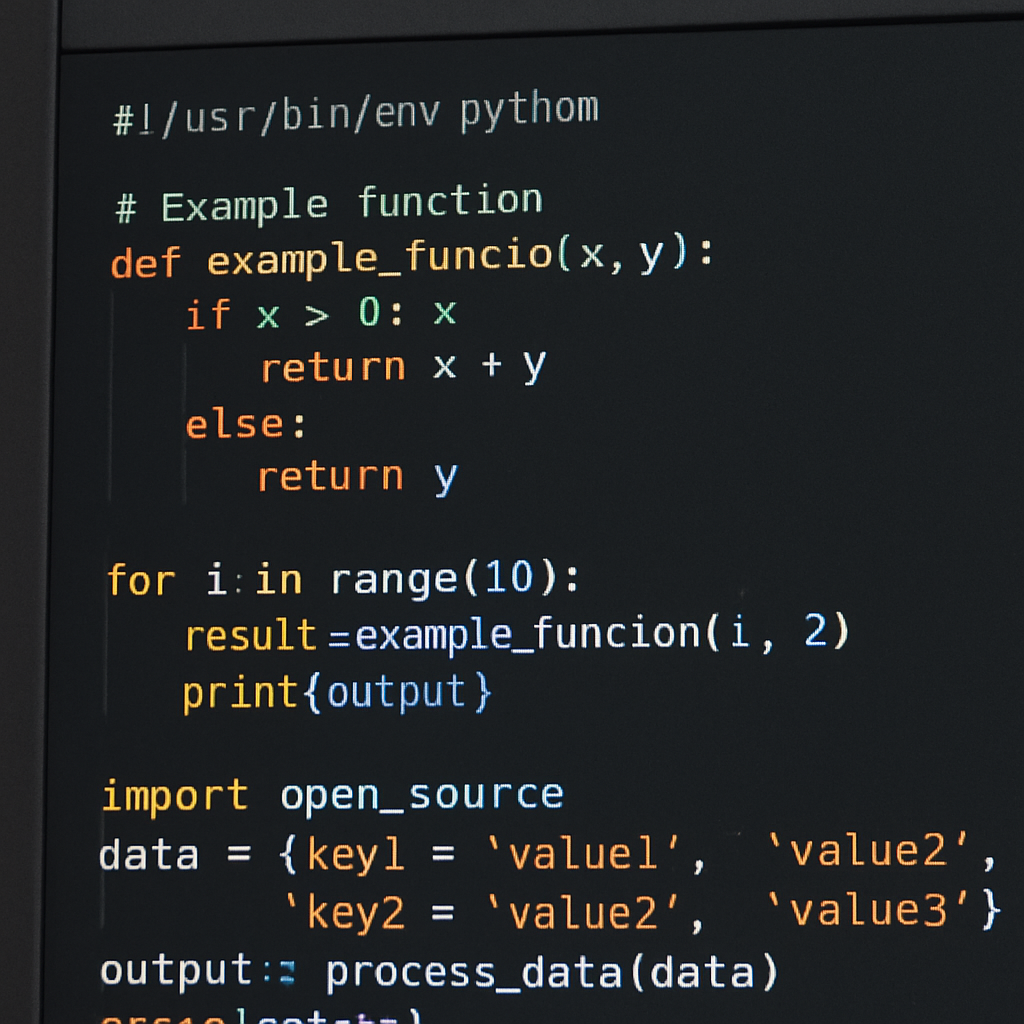Image resolution: width=1024 pixels, height=1024 pixels.
Task: Click the 'example_funcion(i, 2)' call
Action: point(601,633)
